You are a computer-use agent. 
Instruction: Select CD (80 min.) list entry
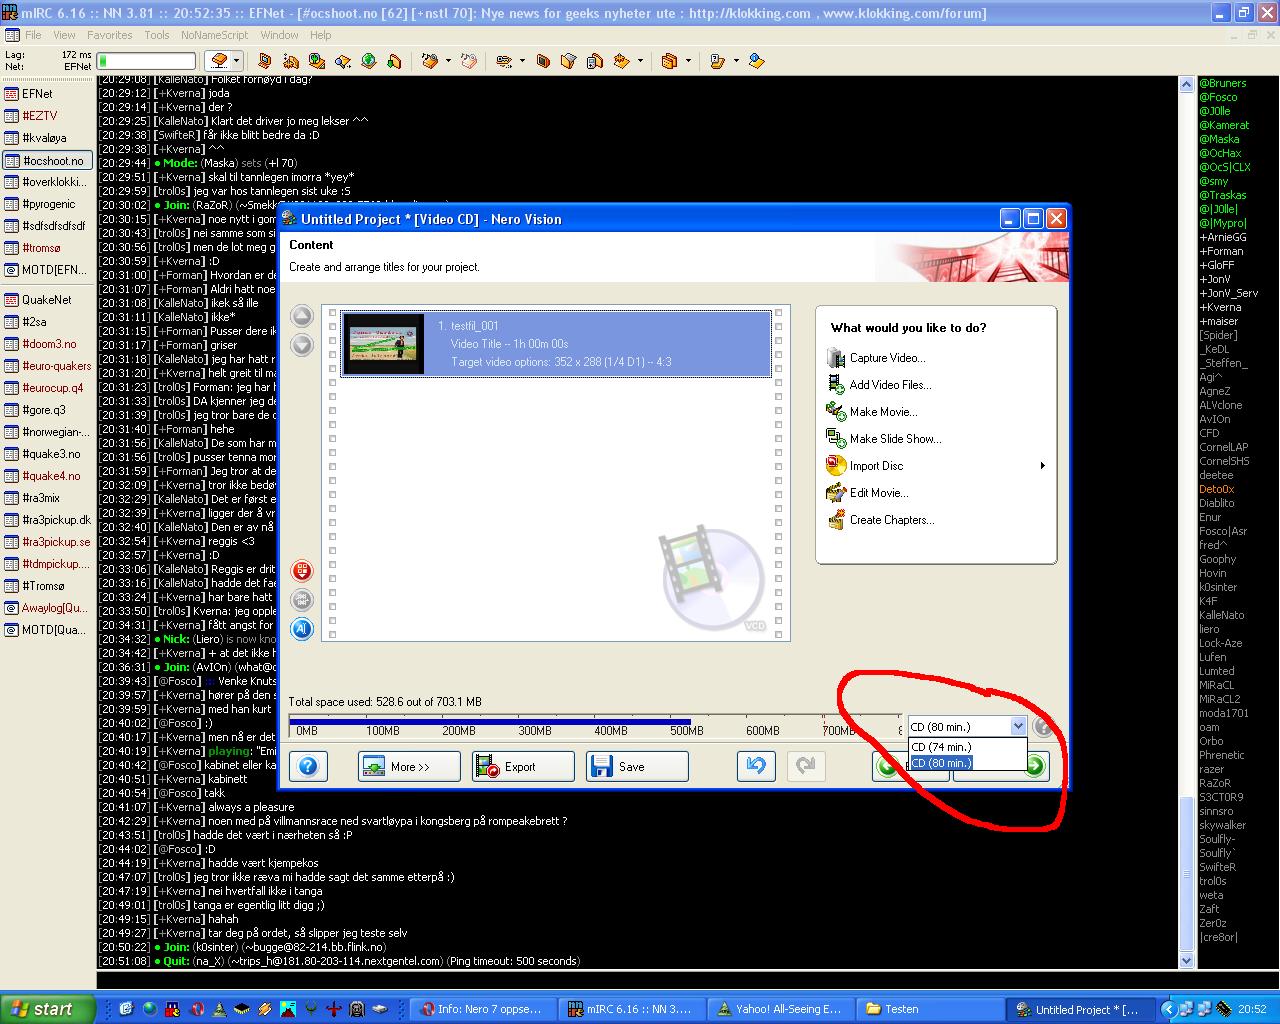(x=967, y=763)
